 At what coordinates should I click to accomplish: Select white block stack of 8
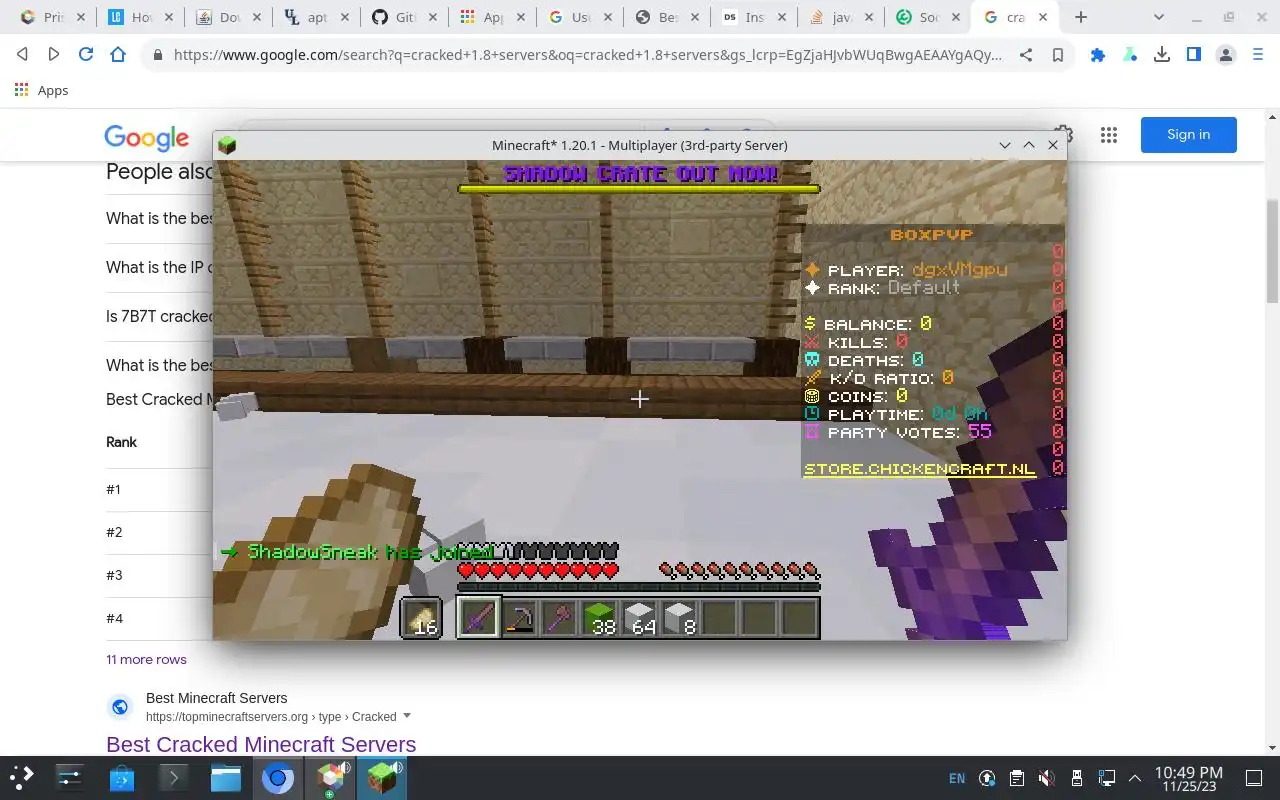pos(680,617)
